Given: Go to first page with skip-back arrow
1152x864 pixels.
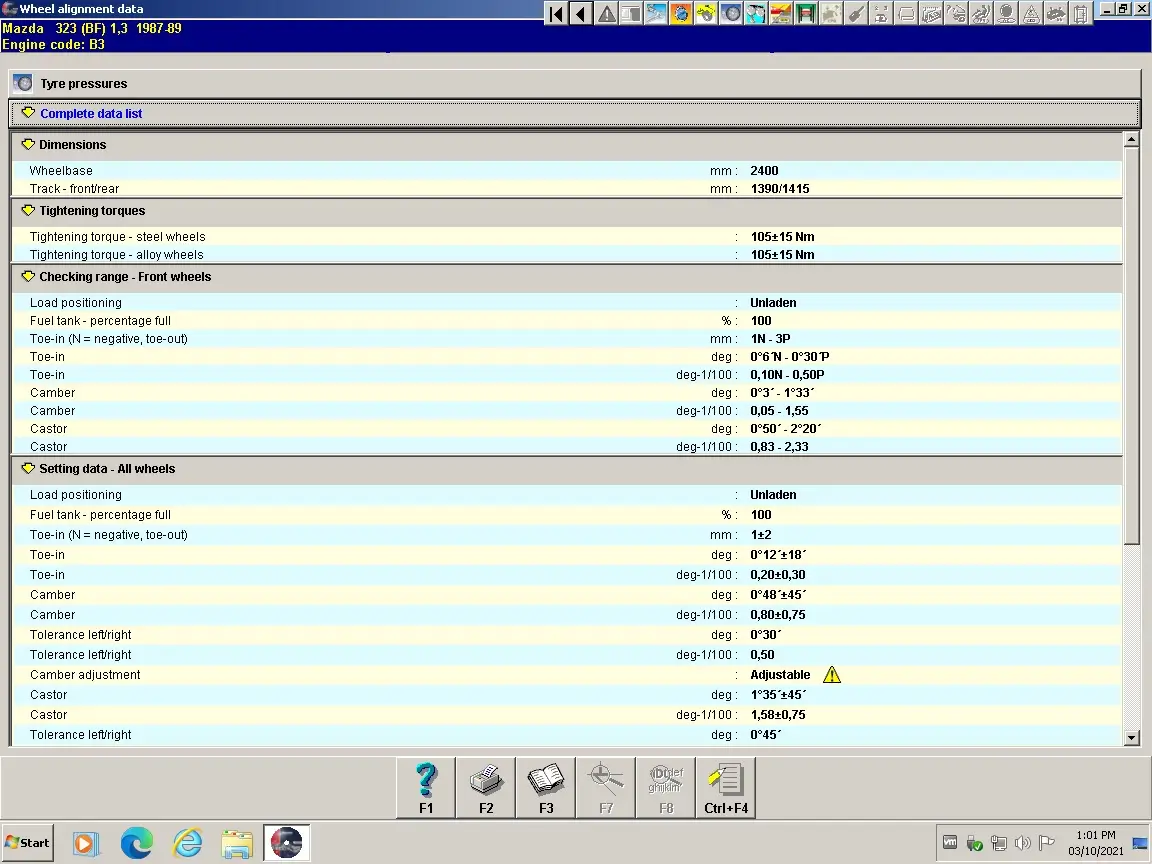Looking at the screenshot, I should [557, 14].
